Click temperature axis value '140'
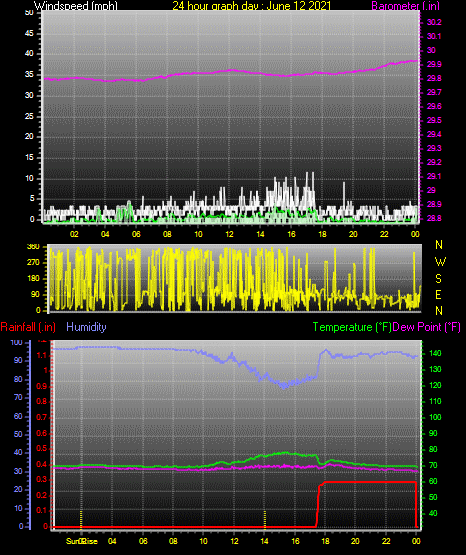 435,353
